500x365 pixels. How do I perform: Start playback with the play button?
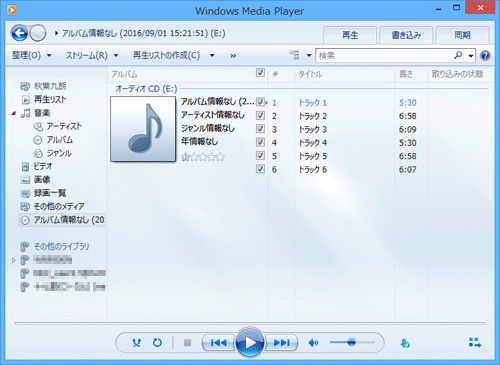point(250,342)
